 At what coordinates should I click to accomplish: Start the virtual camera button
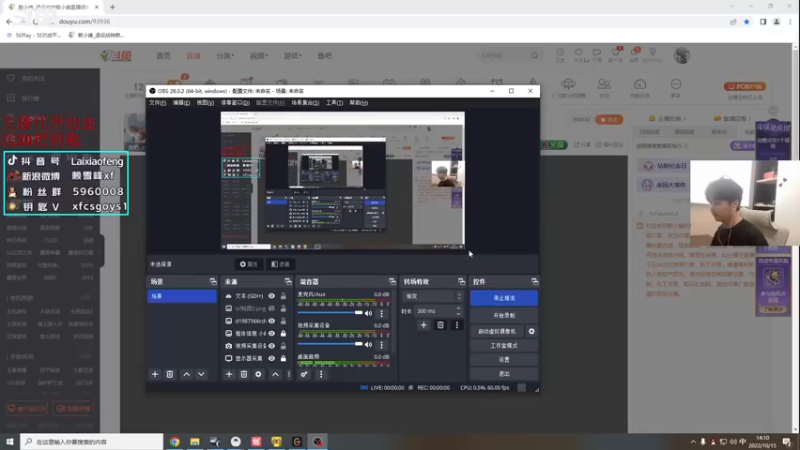pos(497,332)
